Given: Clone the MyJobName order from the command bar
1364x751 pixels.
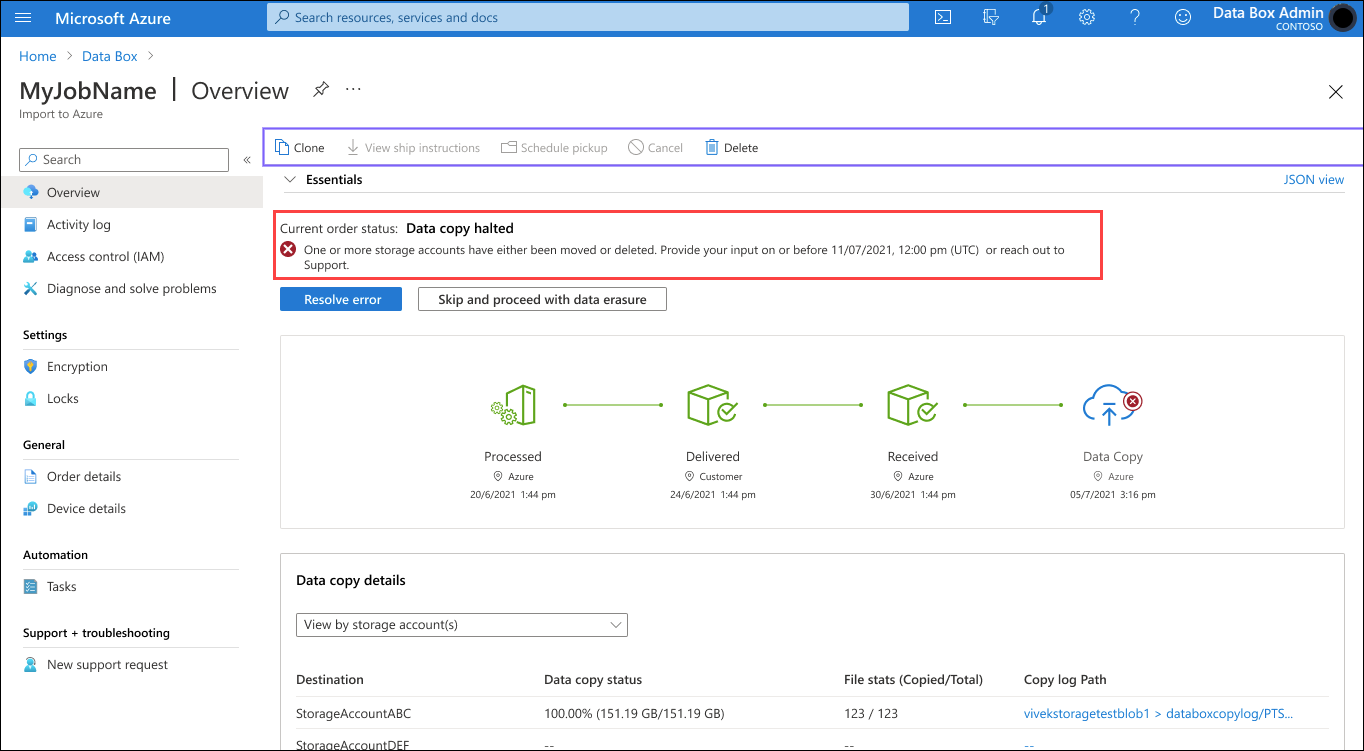Looking at the screenshot, I should click(x=300, y=147).
